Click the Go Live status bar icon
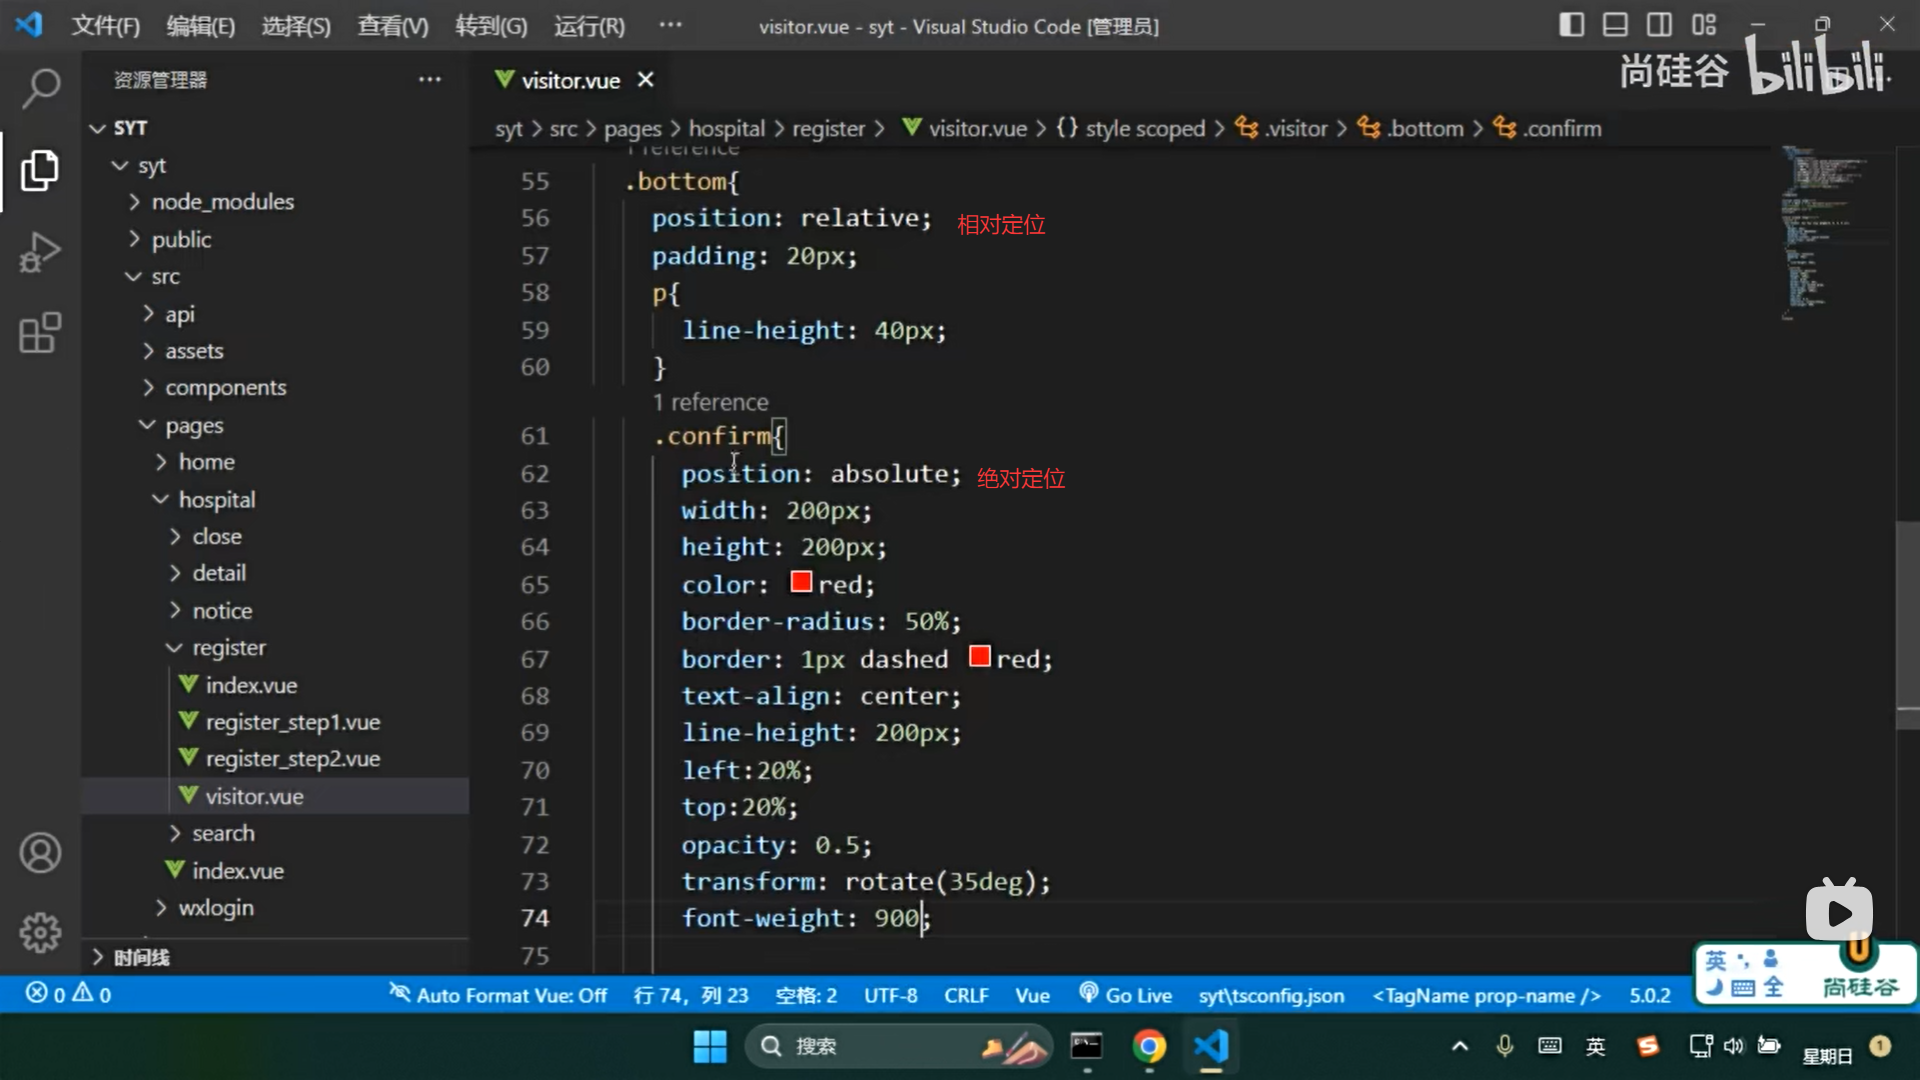 pyautogui.click(x=1125, y=995)
